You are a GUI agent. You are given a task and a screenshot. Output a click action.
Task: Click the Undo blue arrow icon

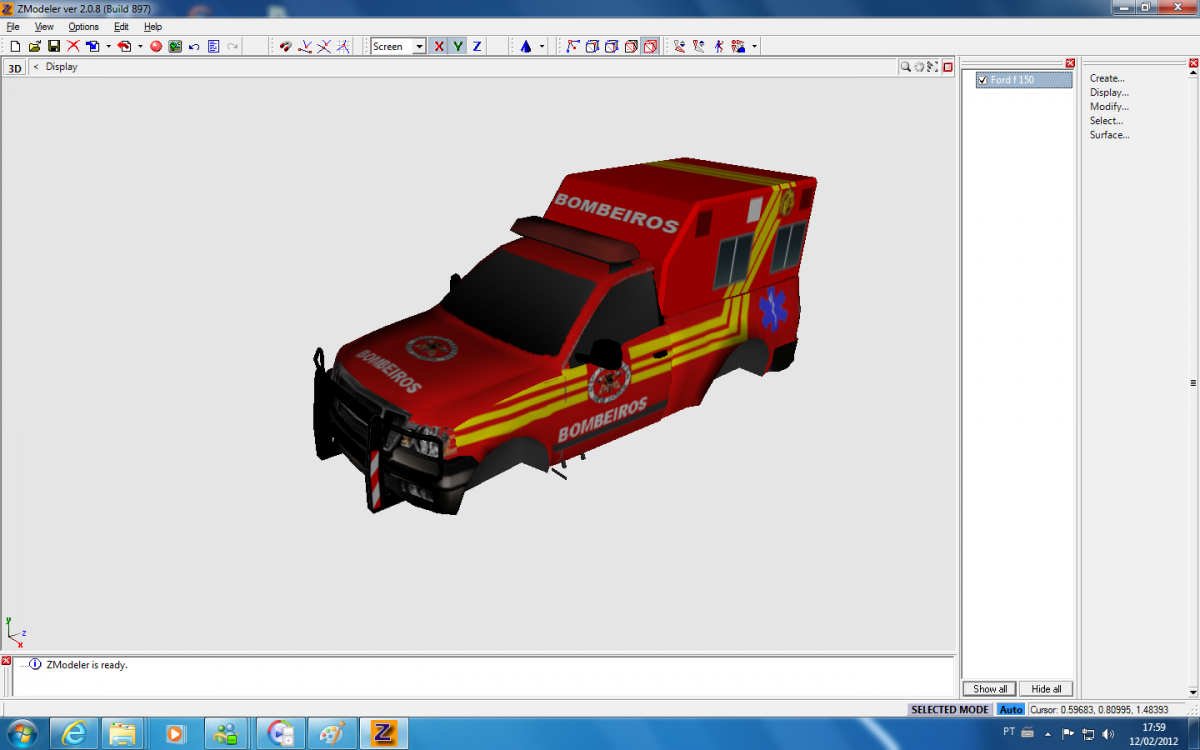coord(194,46)
